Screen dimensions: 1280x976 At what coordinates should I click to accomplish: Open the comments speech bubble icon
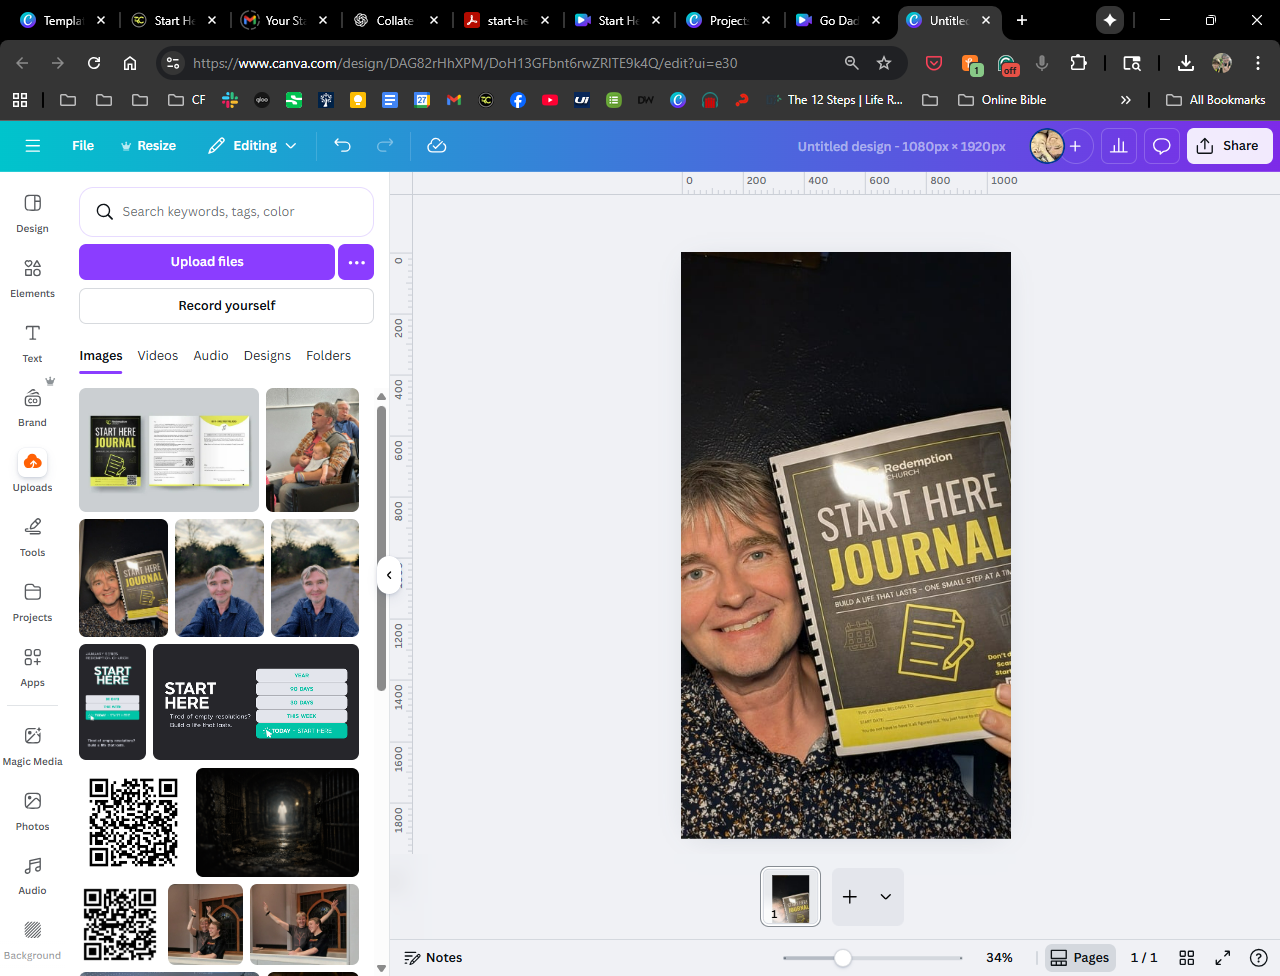(1161, 146)
